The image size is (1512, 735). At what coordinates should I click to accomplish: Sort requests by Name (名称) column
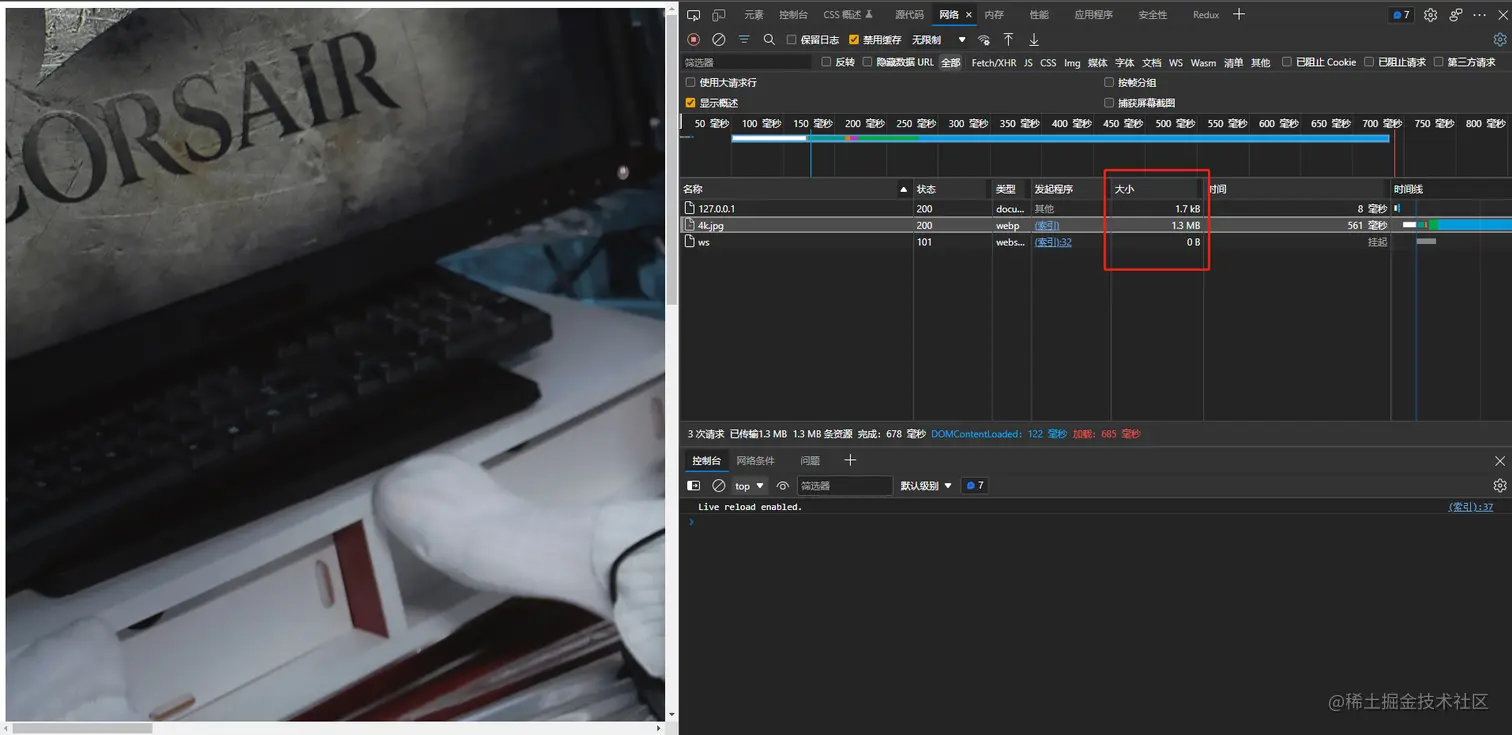click(796, 189)
